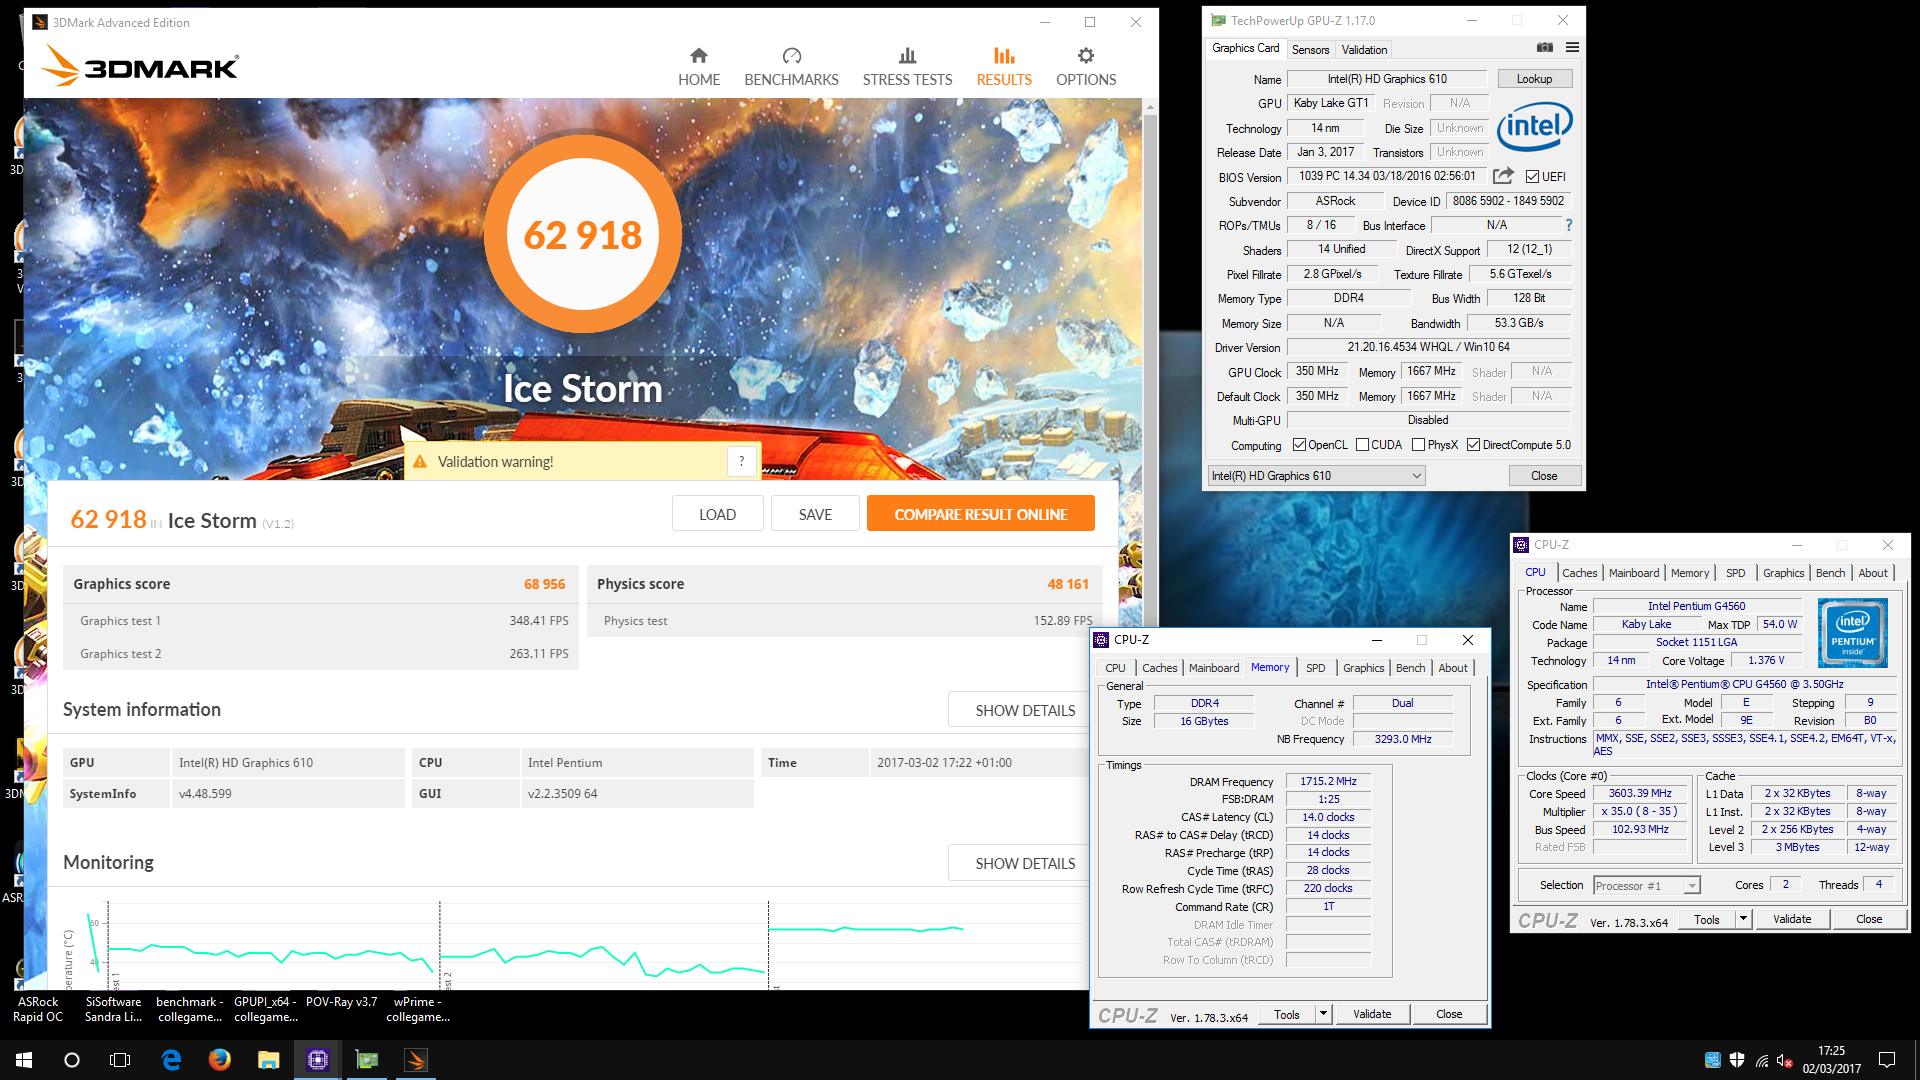
Task: Open File Explorer from the taskbar
Action: 269,1060
